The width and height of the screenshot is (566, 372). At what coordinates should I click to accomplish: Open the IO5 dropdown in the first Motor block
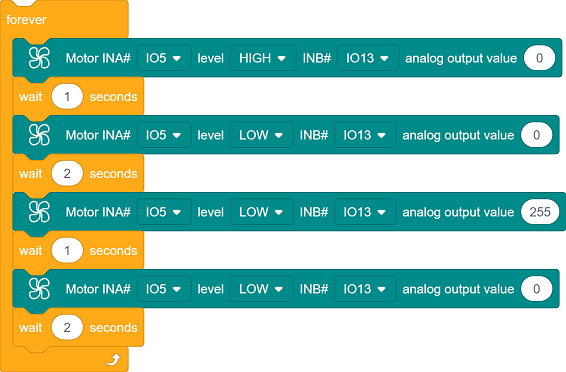click(164, 58)
